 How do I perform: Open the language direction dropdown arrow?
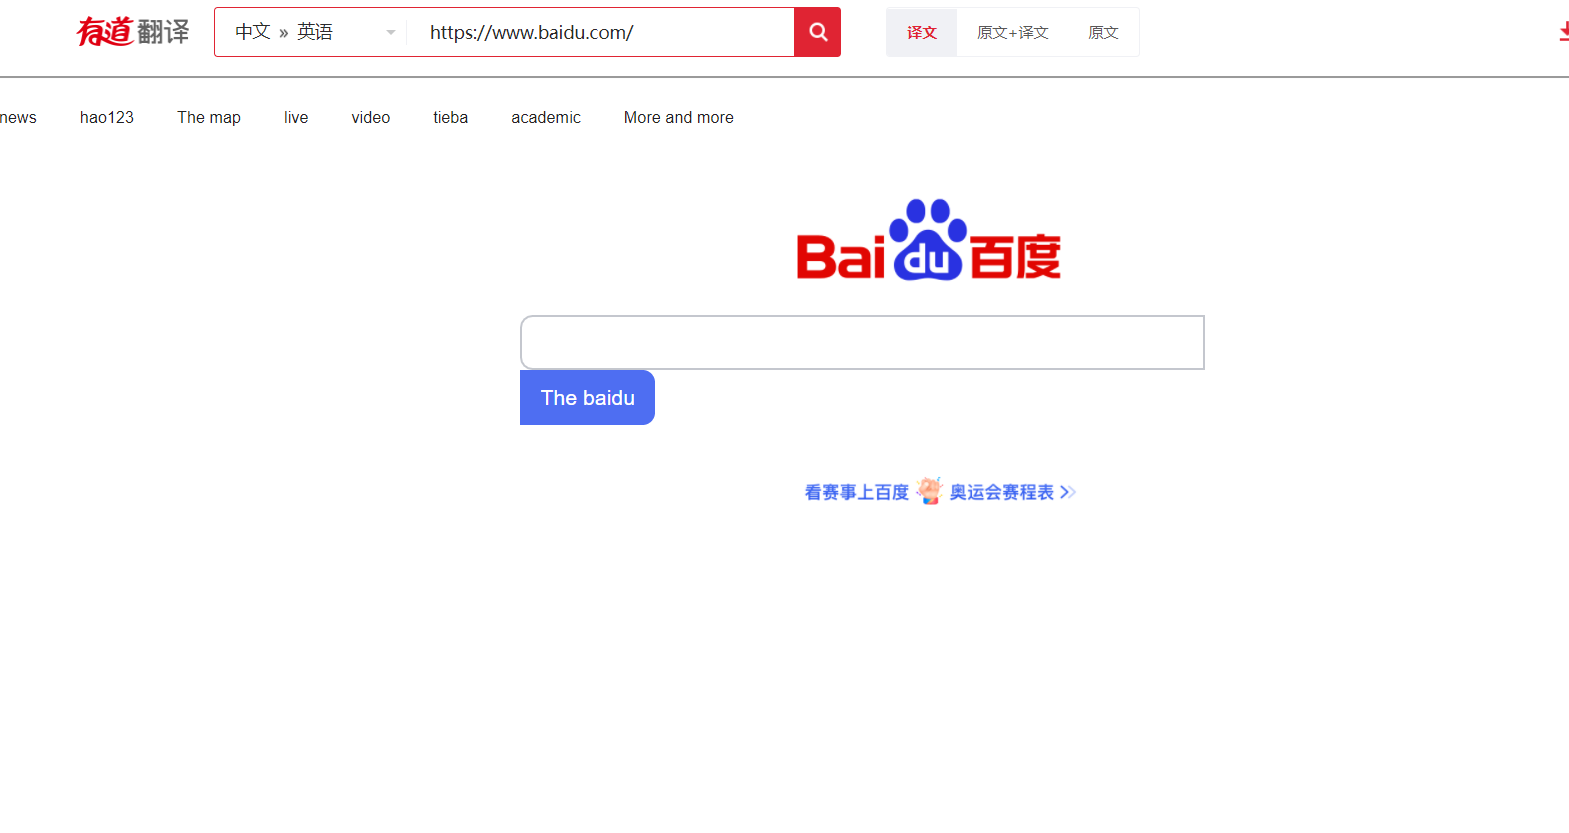point(391,32)
